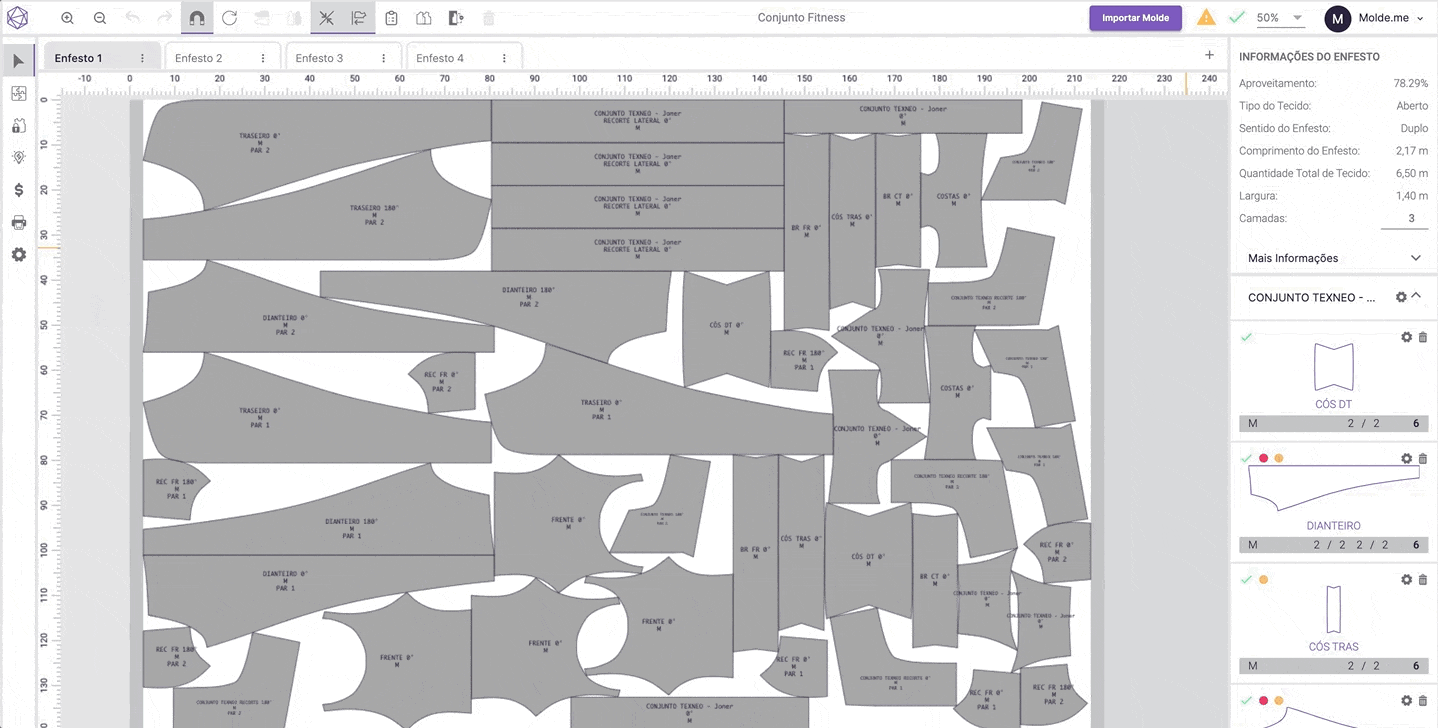1438x728 pixels.
Task: Click the Importar Molde button
Action: 1135,18
